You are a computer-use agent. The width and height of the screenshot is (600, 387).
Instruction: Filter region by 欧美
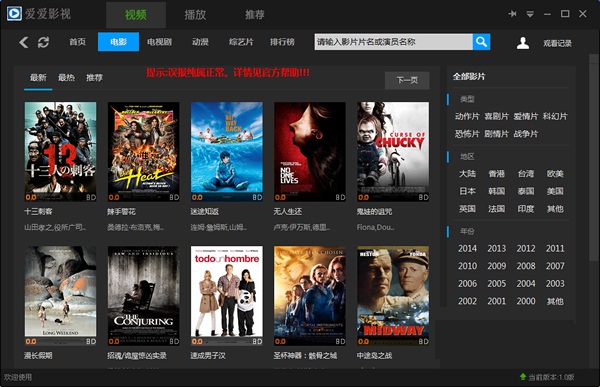[x=555, y=174]
